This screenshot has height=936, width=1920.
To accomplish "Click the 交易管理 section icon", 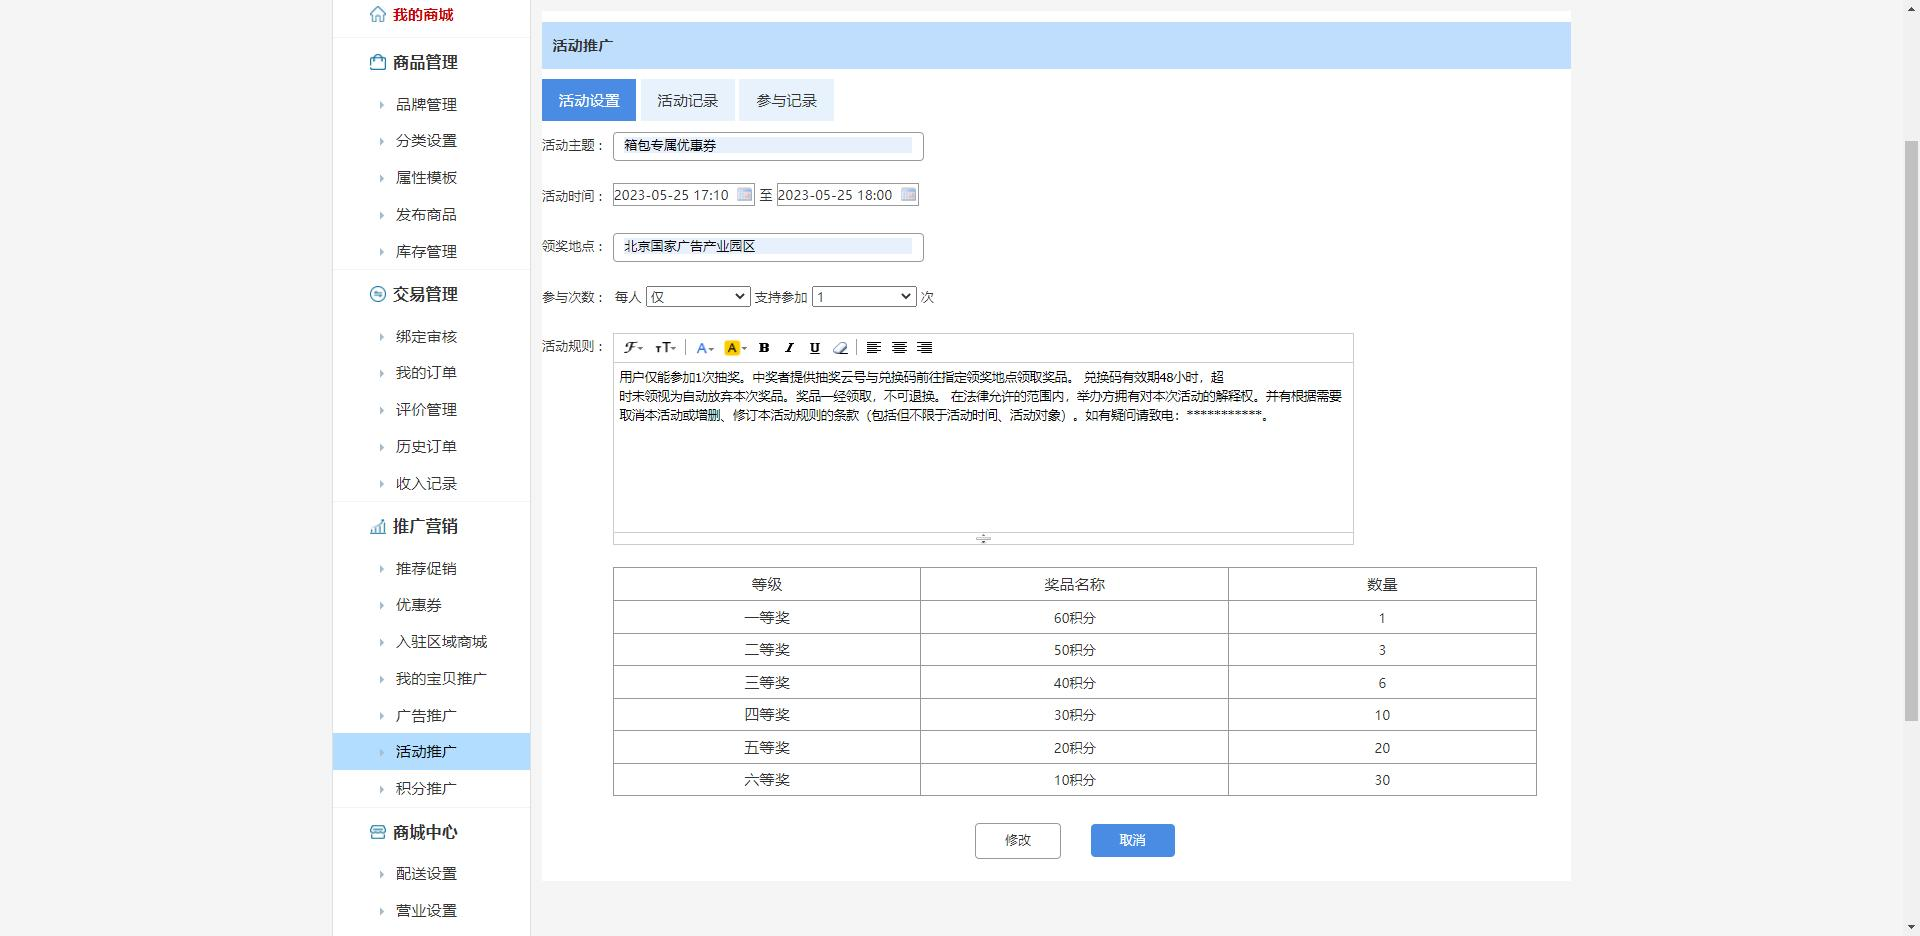I will pos(377,294).
